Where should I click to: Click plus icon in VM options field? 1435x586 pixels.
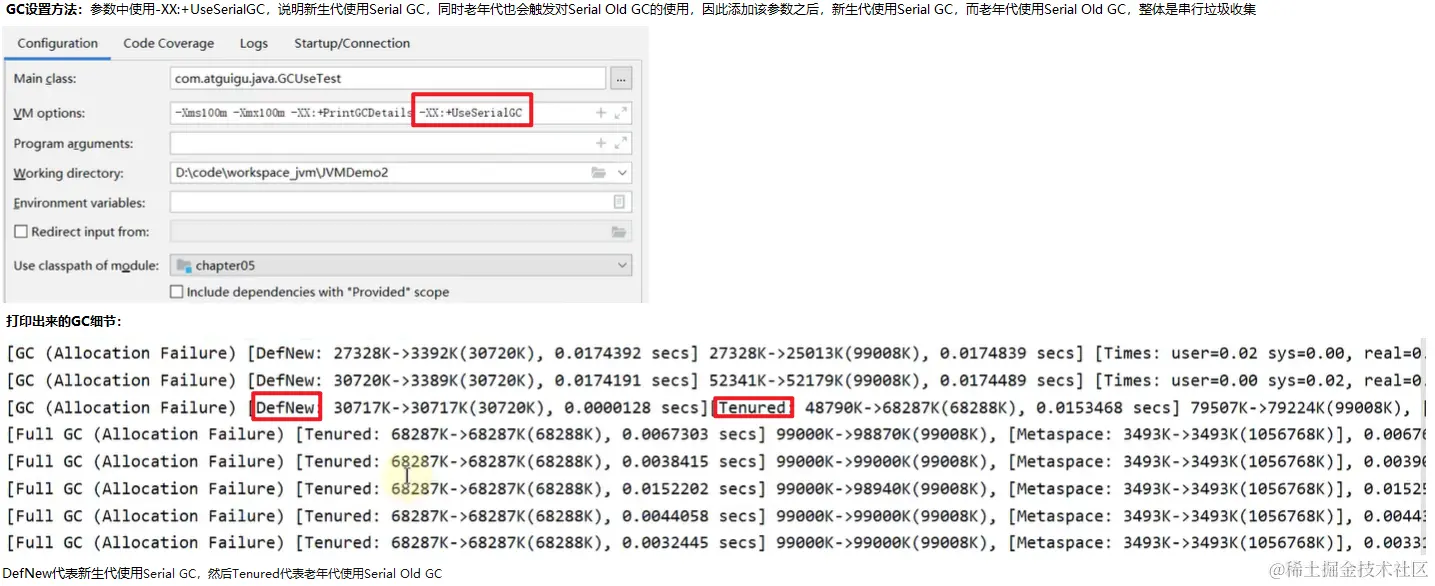click(x=601, y=113)
